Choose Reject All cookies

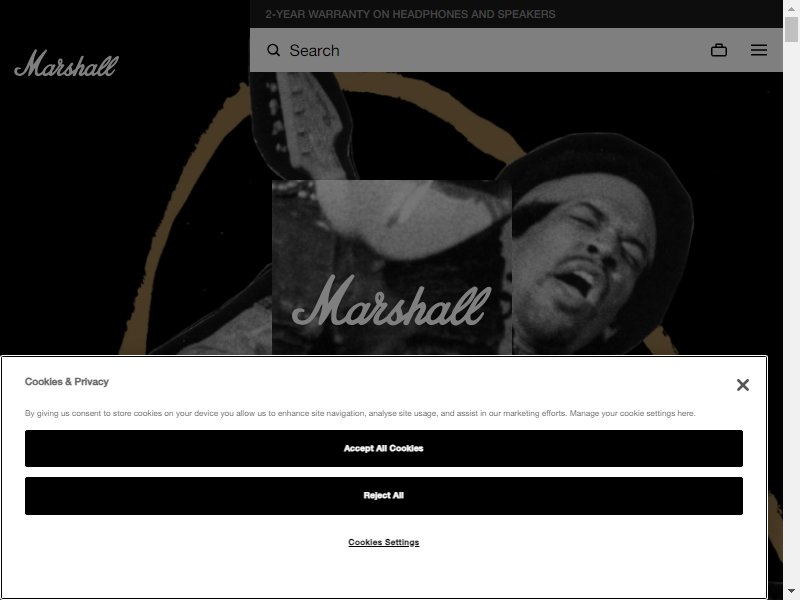click(x=384, y=496)
